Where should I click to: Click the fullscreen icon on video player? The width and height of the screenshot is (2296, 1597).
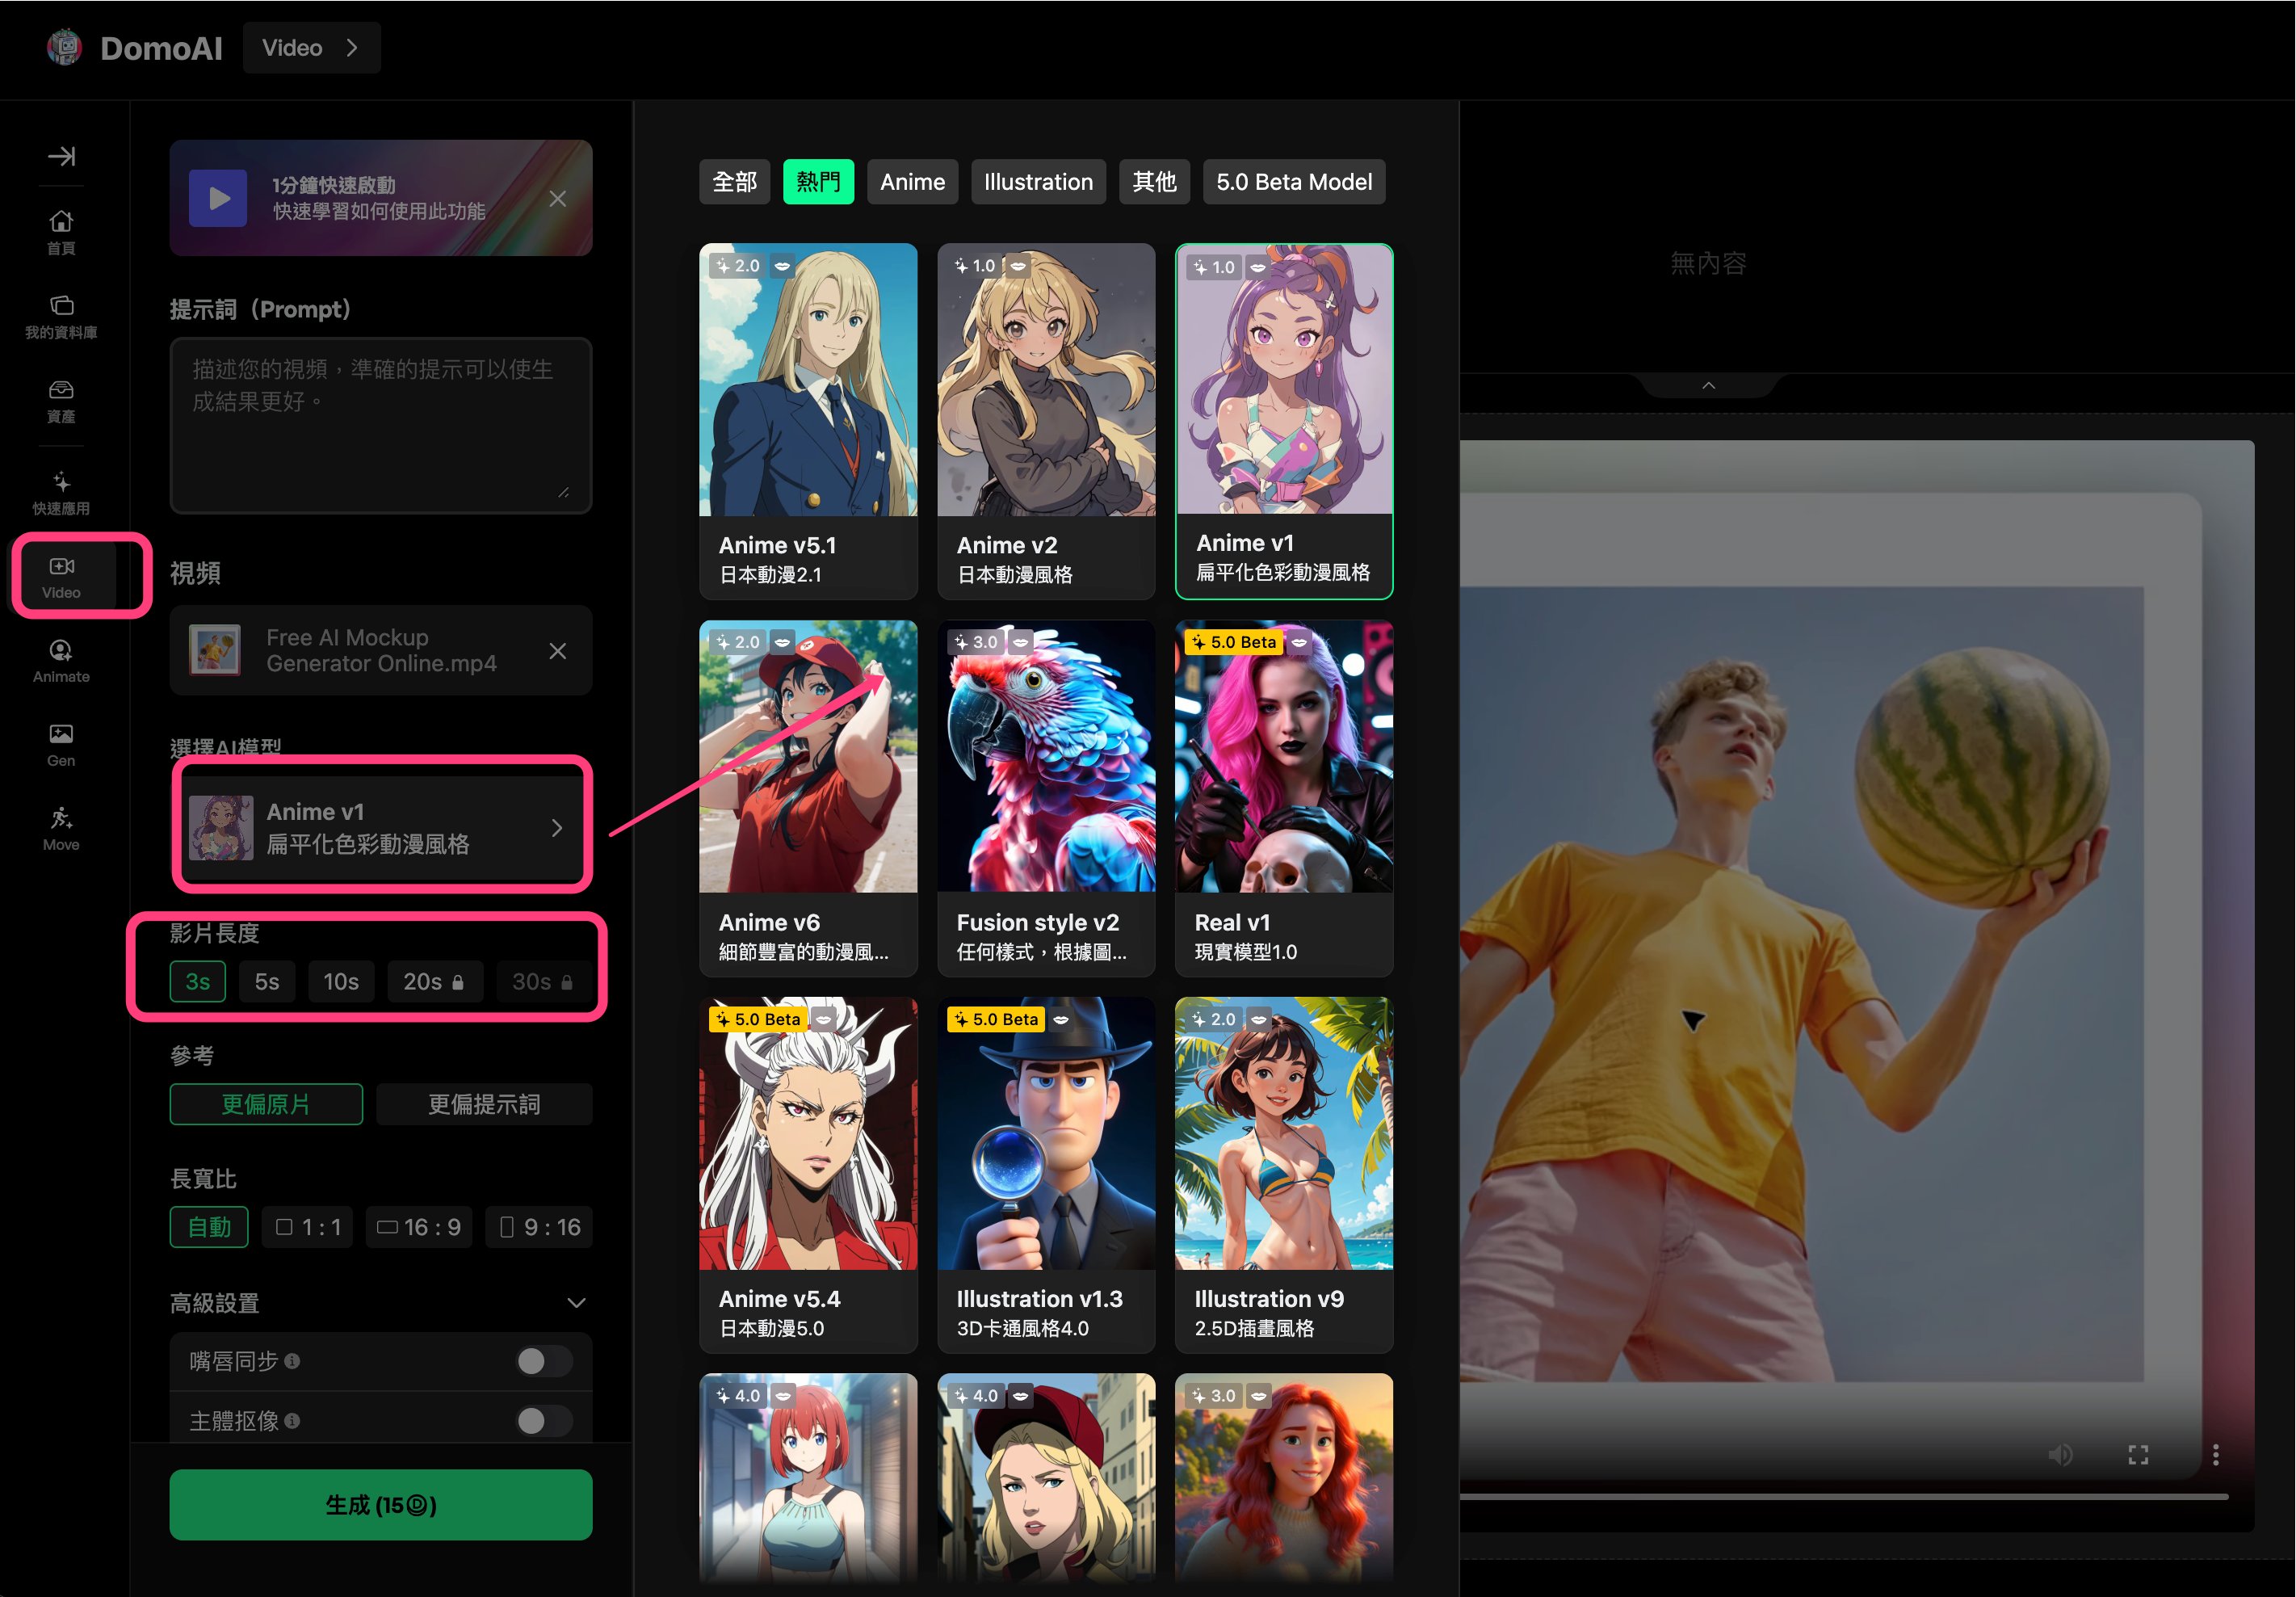[2138, 1455]
